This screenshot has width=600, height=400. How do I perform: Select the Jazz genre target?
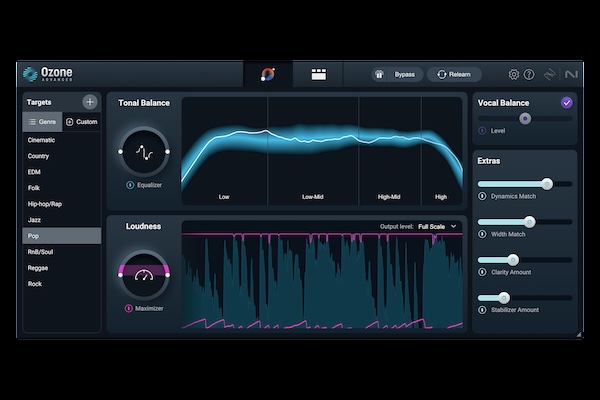(x=62, y=220)
